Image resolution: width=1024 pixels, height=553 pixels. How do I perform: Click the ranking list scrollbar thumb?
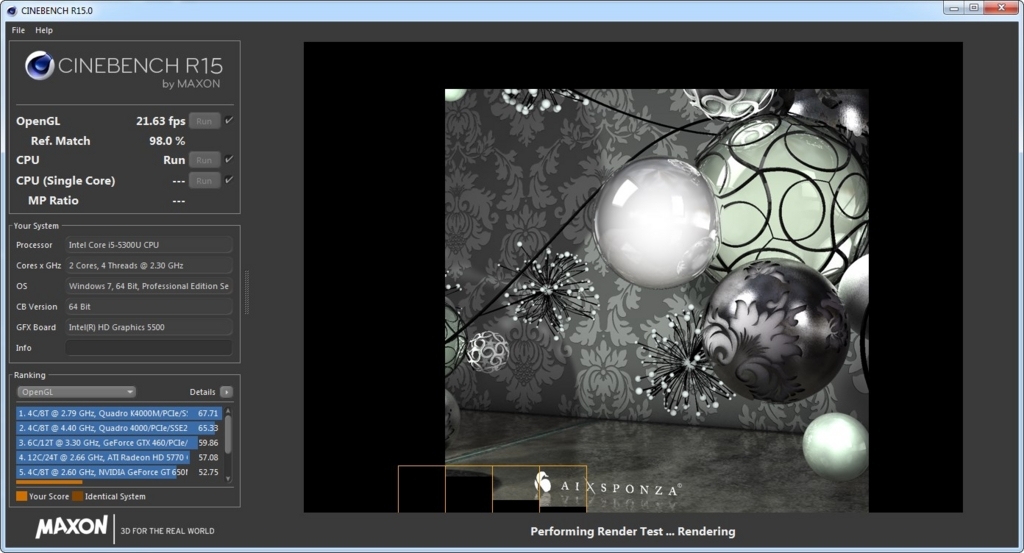(x=228, y=434)
